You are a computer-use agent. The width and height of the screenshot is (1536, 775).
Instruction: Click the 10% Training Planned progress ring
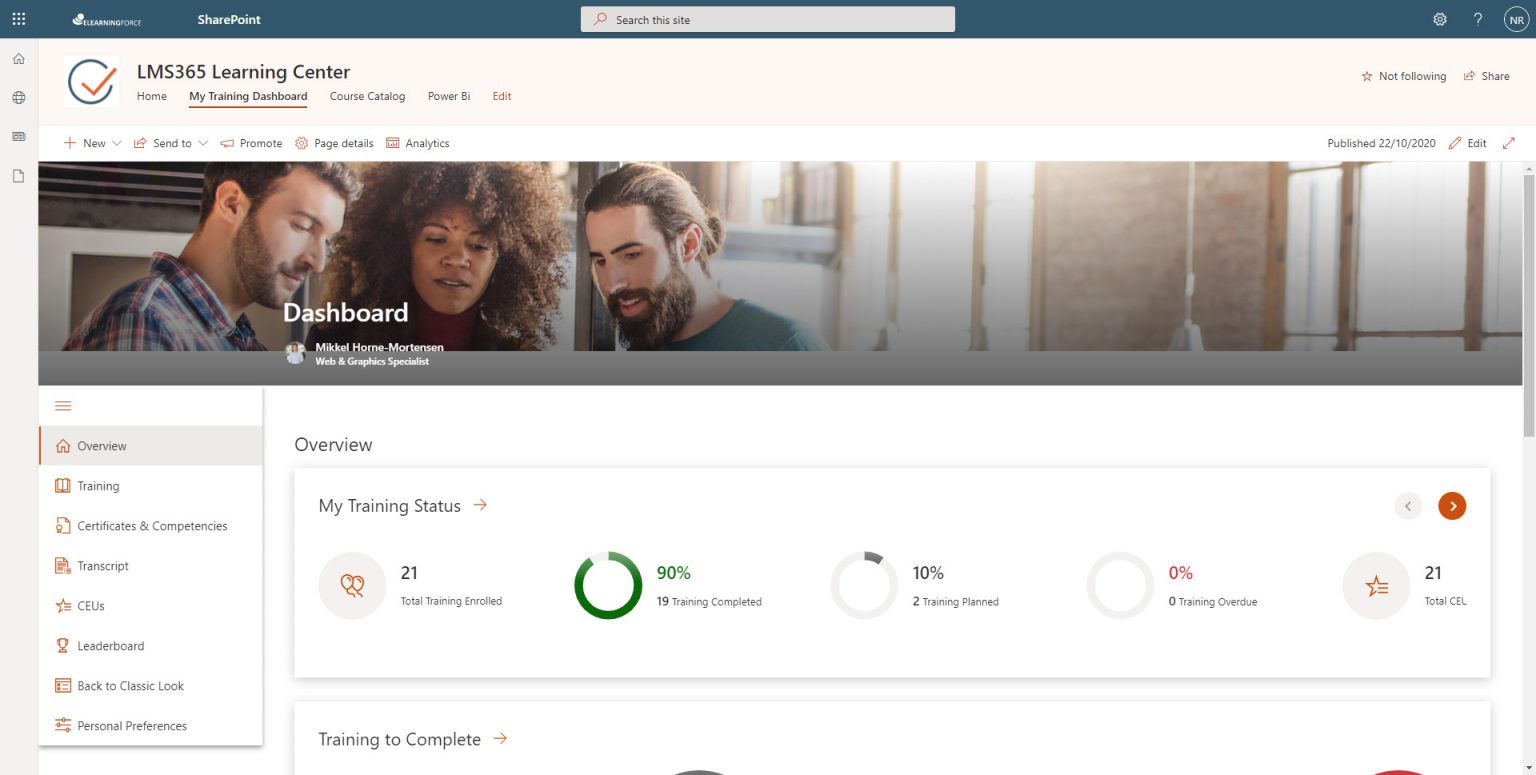[x=864, y=586]
